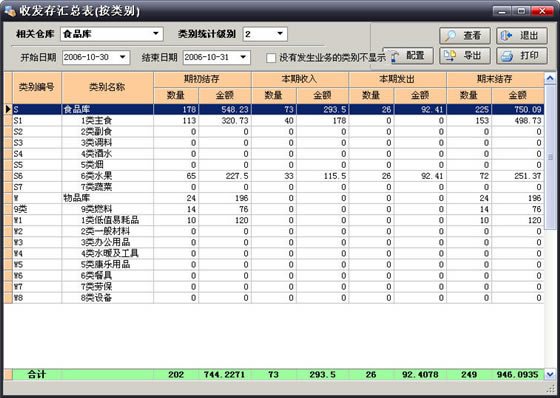Click the 导出 export documents icon

(450, 56)
